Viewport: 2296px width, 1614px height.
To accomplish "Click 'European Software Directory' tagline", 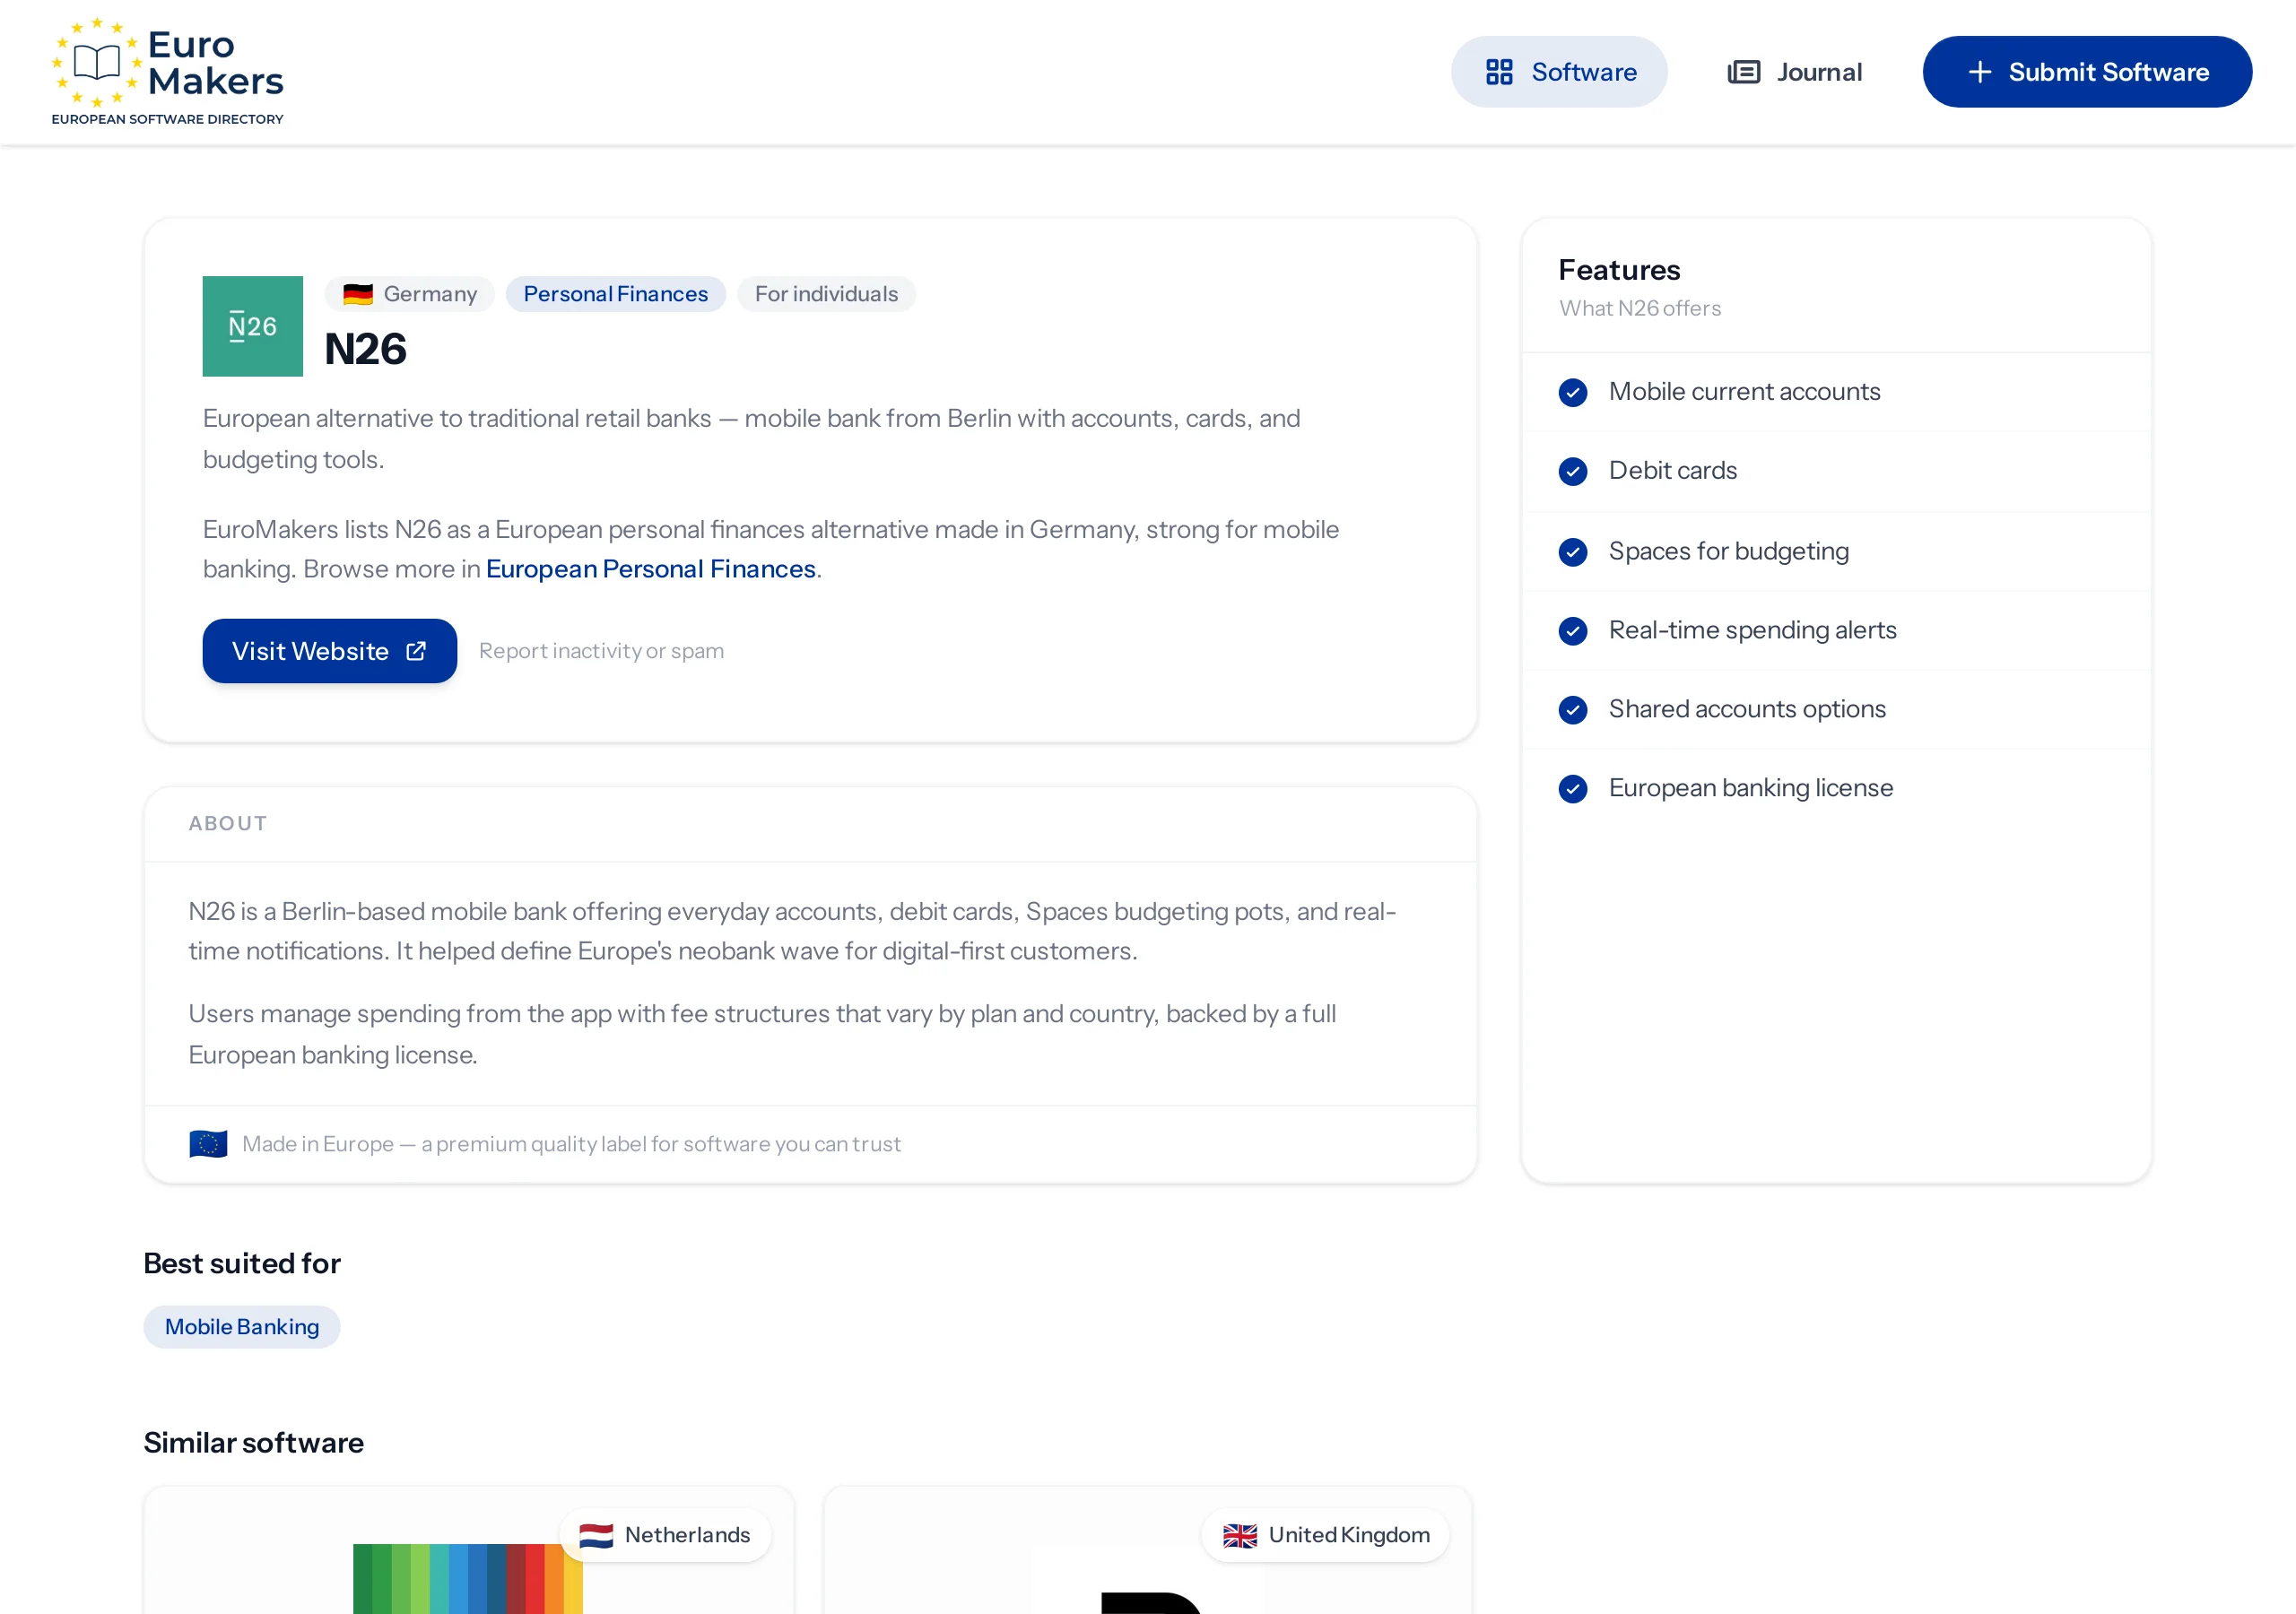I will (x=167, y=119).
